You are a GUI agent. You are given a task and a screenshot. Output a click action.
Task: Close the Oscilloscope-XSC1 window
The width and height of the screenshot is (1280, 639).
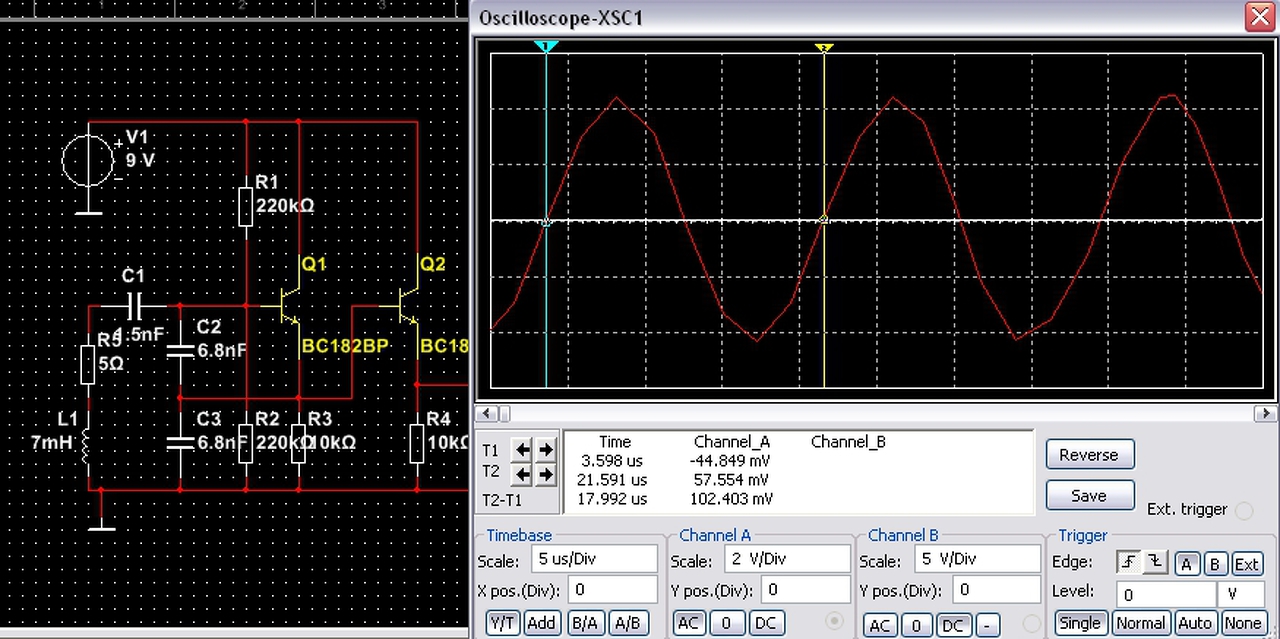click(x=1259, y=16)
